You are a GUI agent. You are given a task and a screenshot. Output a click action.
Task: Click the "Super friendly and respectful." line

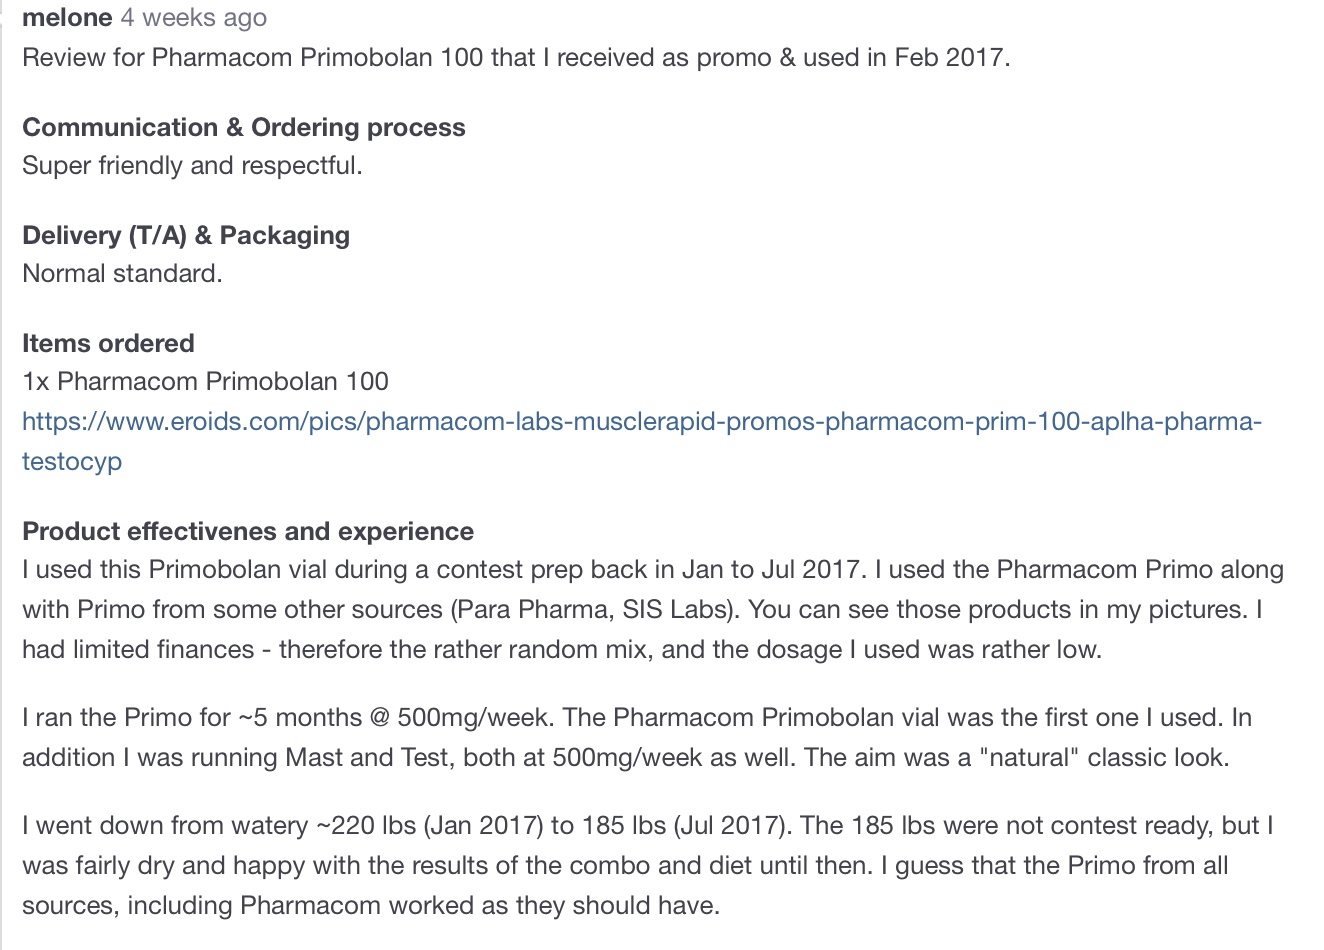pos(192,165)
